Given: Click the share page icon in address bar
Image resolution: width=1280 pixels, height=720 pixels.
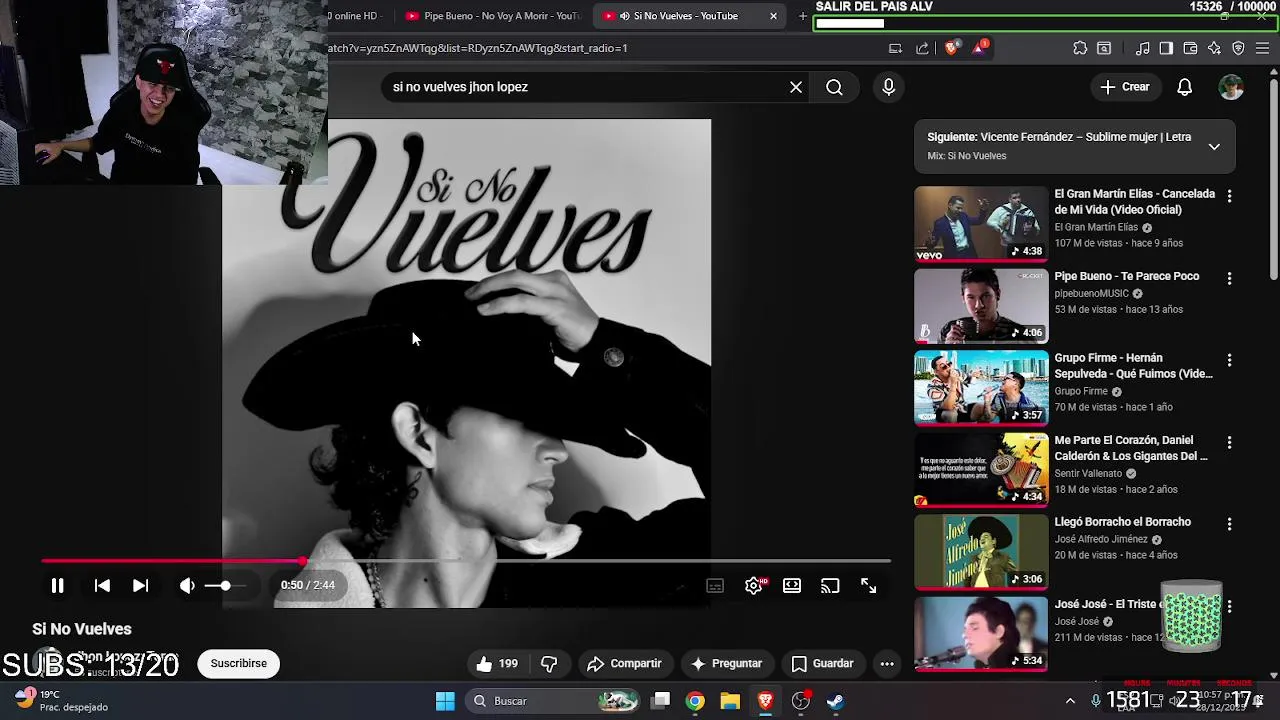Looking at the screenshot, I should pos(922,48).
